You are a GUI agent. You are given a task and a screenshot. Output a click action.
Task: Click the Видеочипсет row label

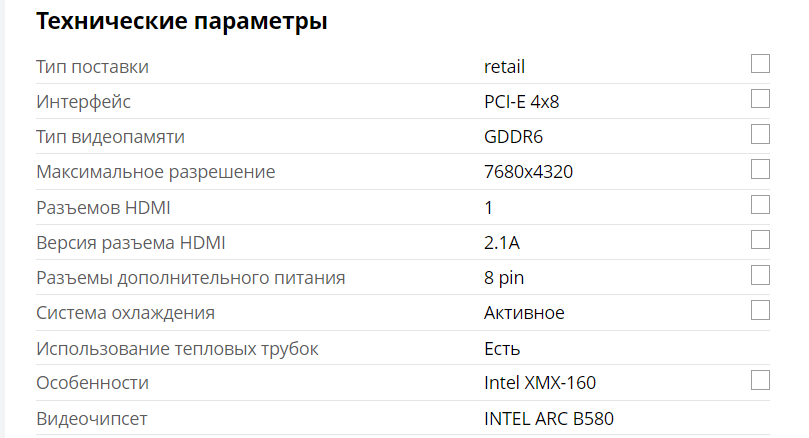[92, 418]
